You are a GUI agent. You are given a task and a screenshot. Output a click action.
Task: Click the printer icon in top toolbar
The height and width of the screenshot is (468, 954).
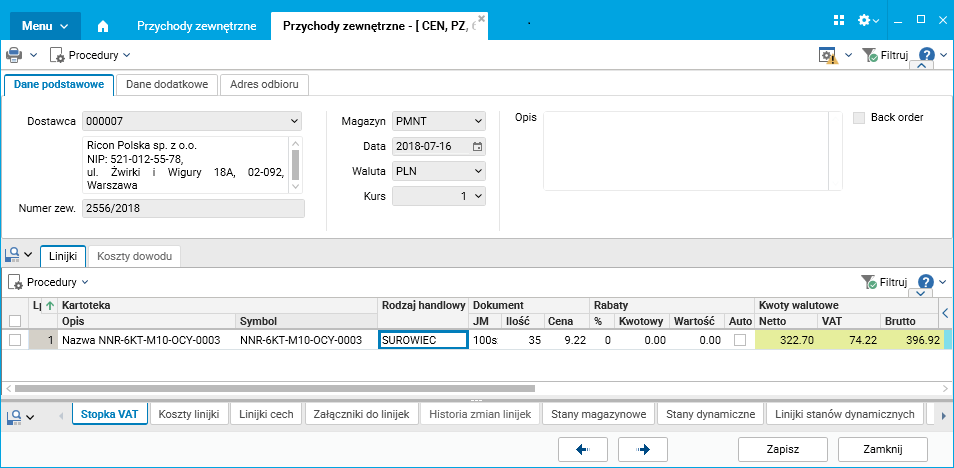point(13,55)
